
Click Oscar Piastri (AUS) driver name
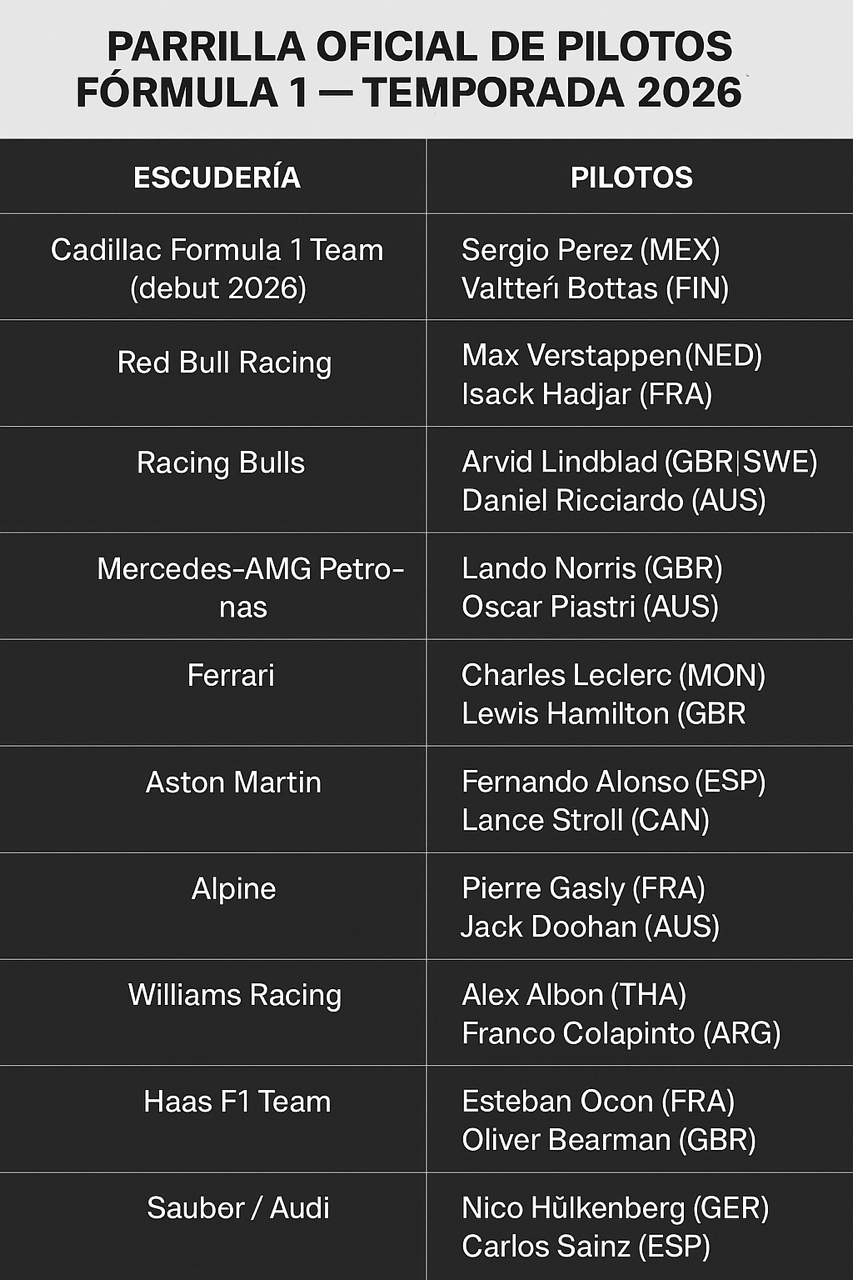[590, 606]
